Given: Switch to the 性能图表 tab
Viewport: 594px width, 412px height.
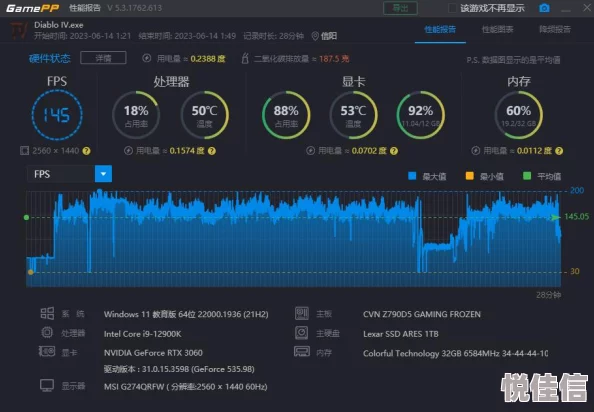Looking at the screenshot, I should pos(497,30).
